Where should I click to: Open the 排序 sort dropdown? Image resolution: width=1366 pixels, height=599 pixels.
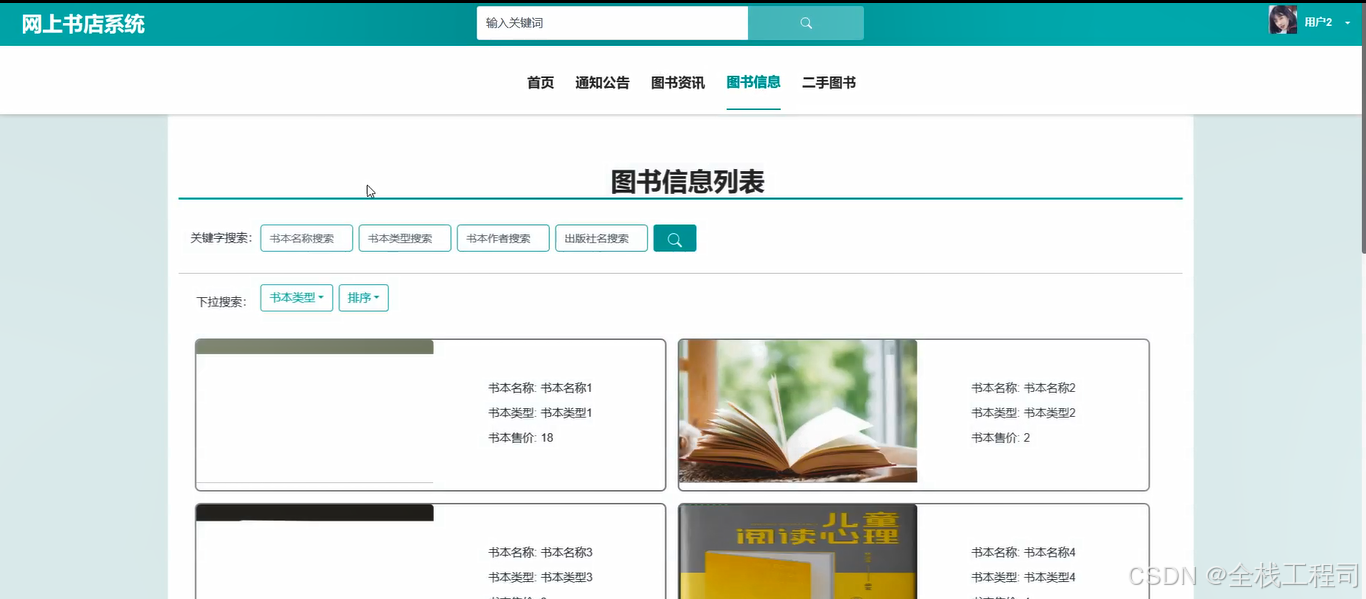(x=364, y=298)
